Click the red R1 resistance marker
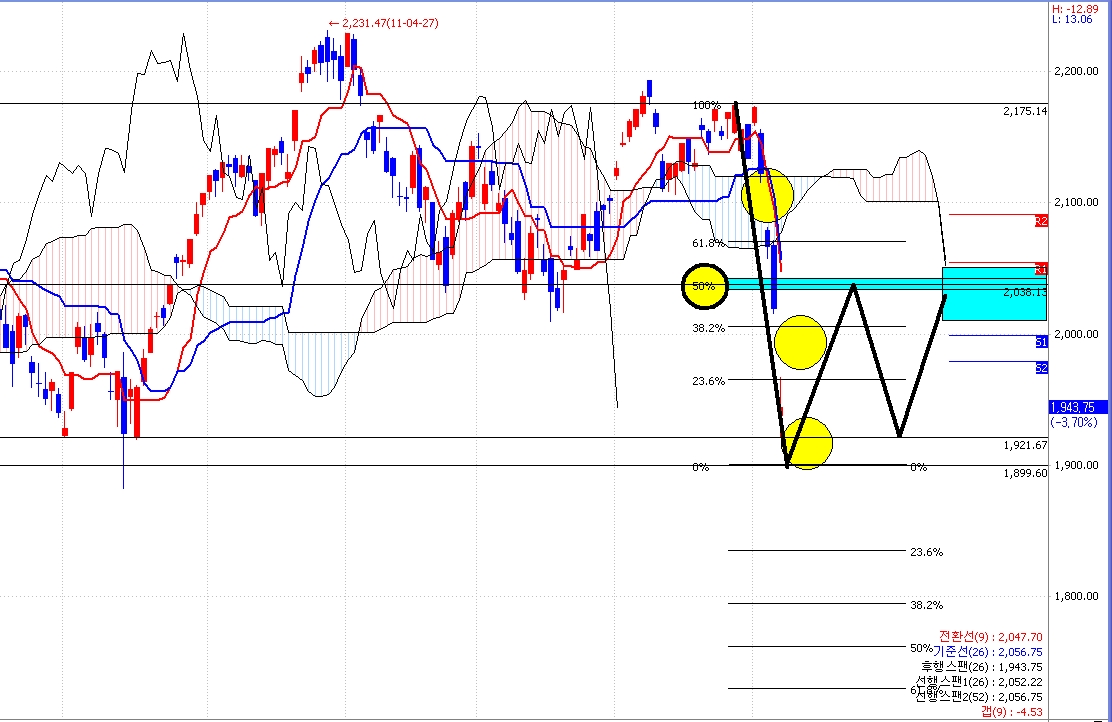The height and width of the screenshot is (722, 1112). coord(1041,269)
